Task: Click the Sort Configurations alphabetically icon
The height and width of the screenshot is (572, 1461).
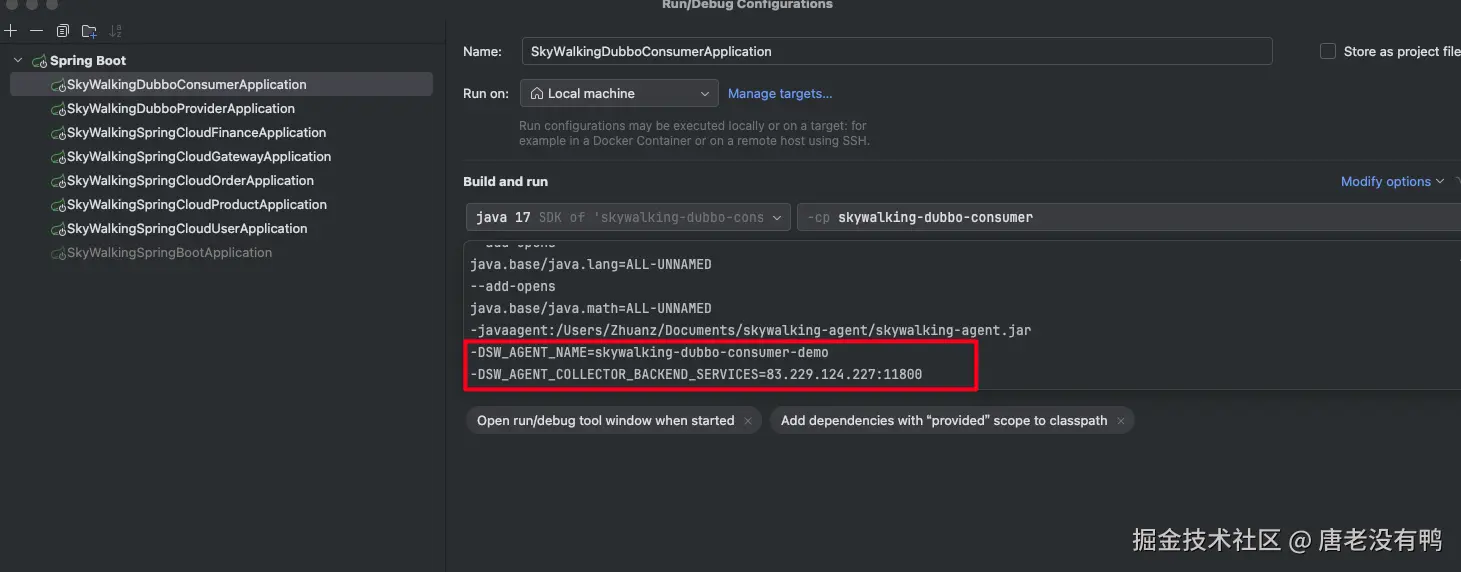Action: coord(115,31)
